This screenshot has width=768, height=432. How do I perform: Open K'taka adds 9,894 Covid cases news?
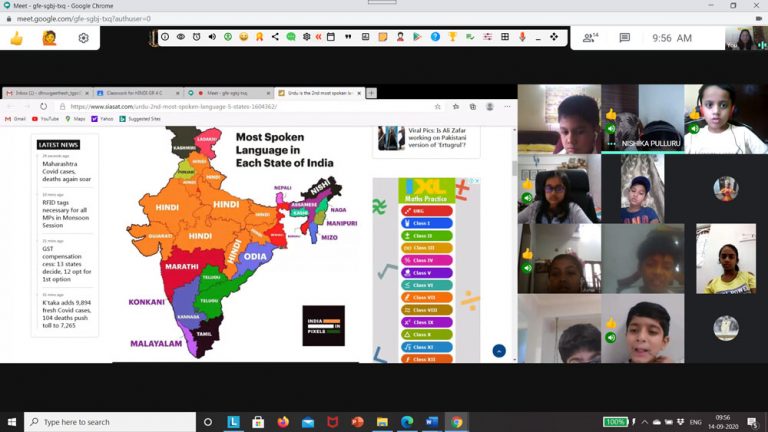coord(67,314)
